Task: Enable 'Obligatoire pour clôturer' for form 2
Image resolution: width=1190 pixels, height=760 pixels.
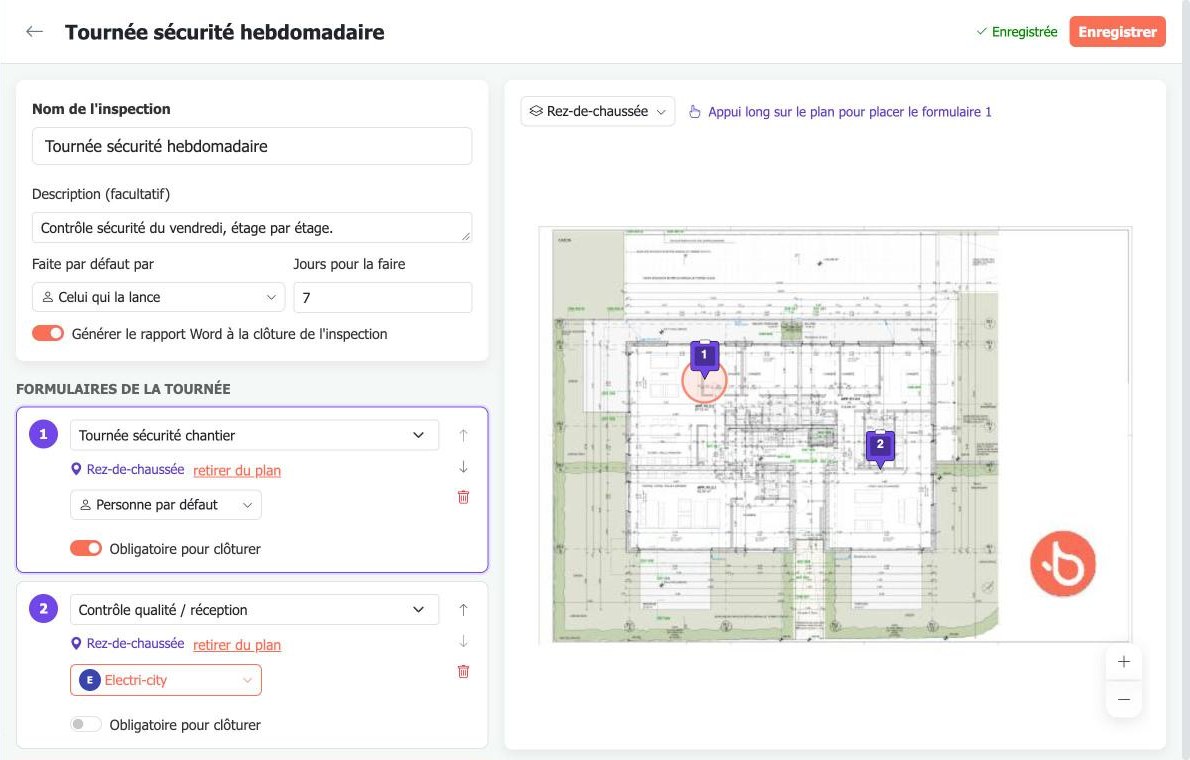Action: (x=86, y=724)
